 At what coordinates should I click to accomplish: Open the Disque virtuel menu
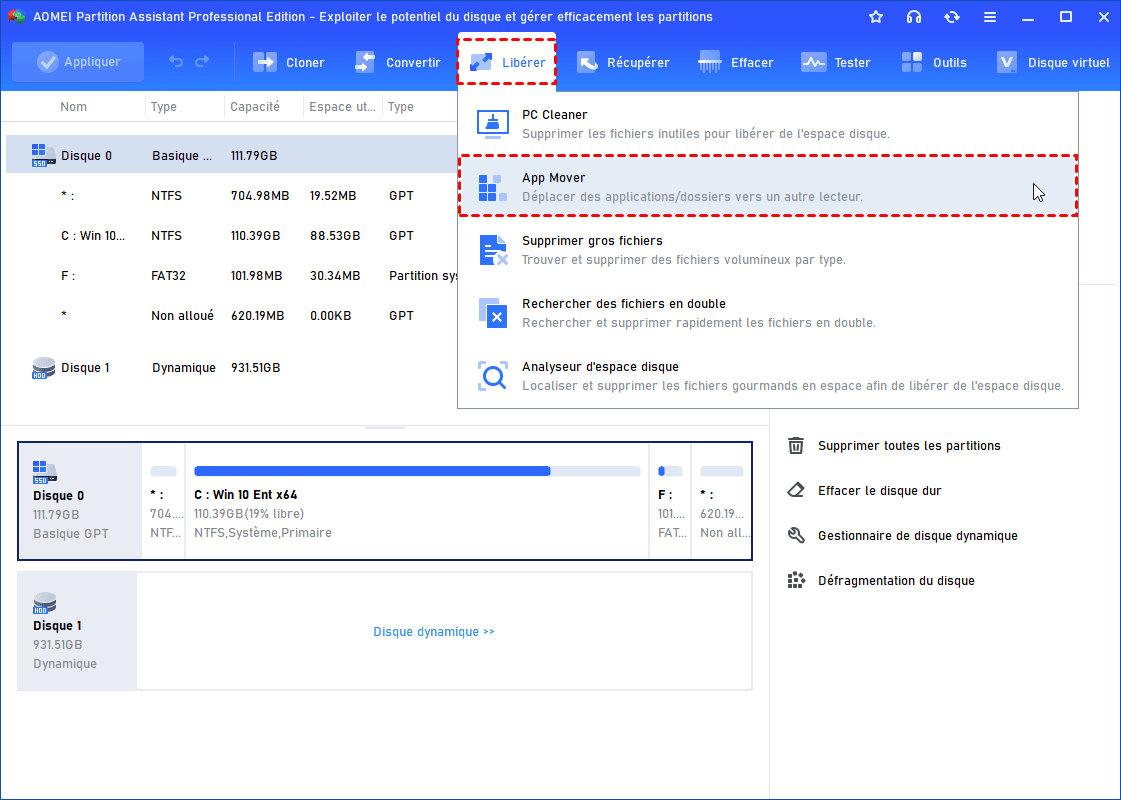click(1054, 62)
